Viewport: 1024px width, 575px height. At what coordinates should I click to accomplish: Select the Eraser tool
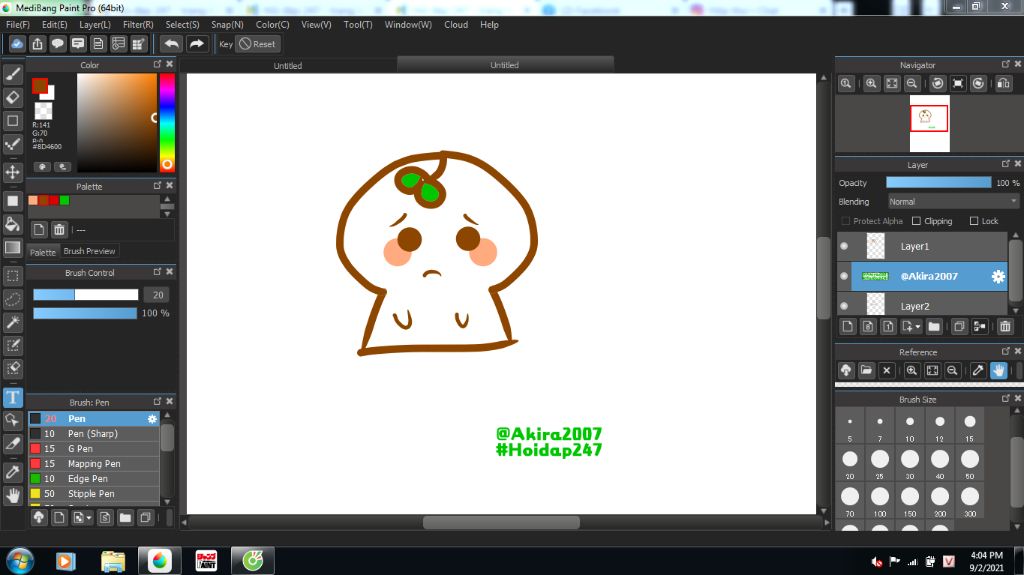[x=12, y=97]
